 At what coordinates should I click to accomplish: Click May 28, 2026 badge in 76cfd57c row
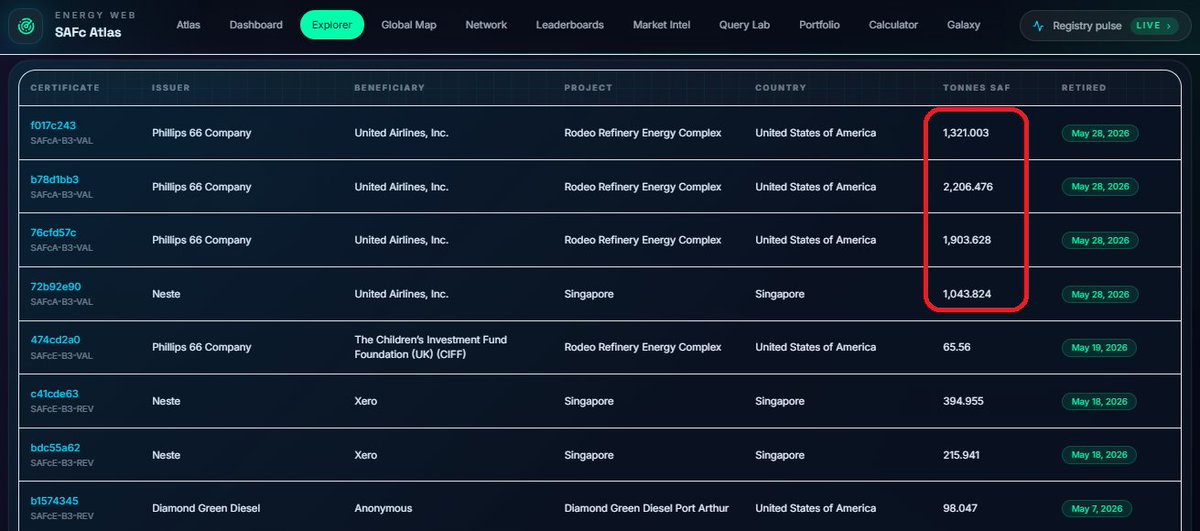tap(1100, 240)
